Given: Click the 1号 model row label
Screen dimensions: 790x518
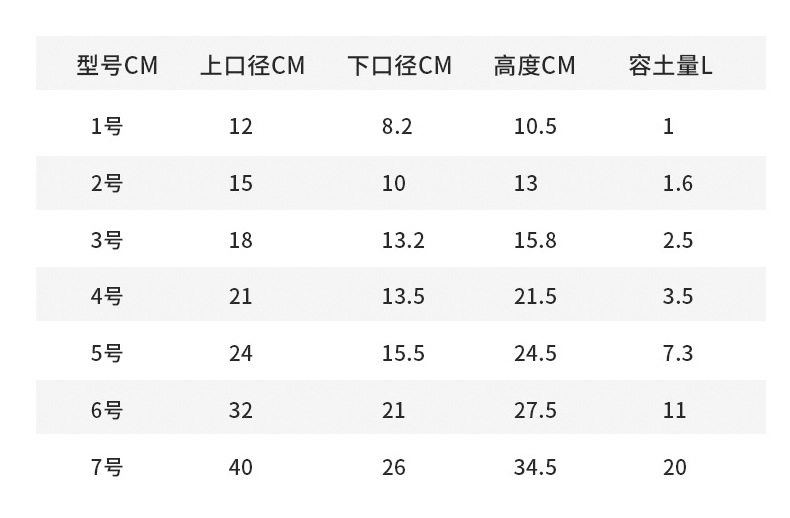Looking at the screenshot, I should (106, 126).
